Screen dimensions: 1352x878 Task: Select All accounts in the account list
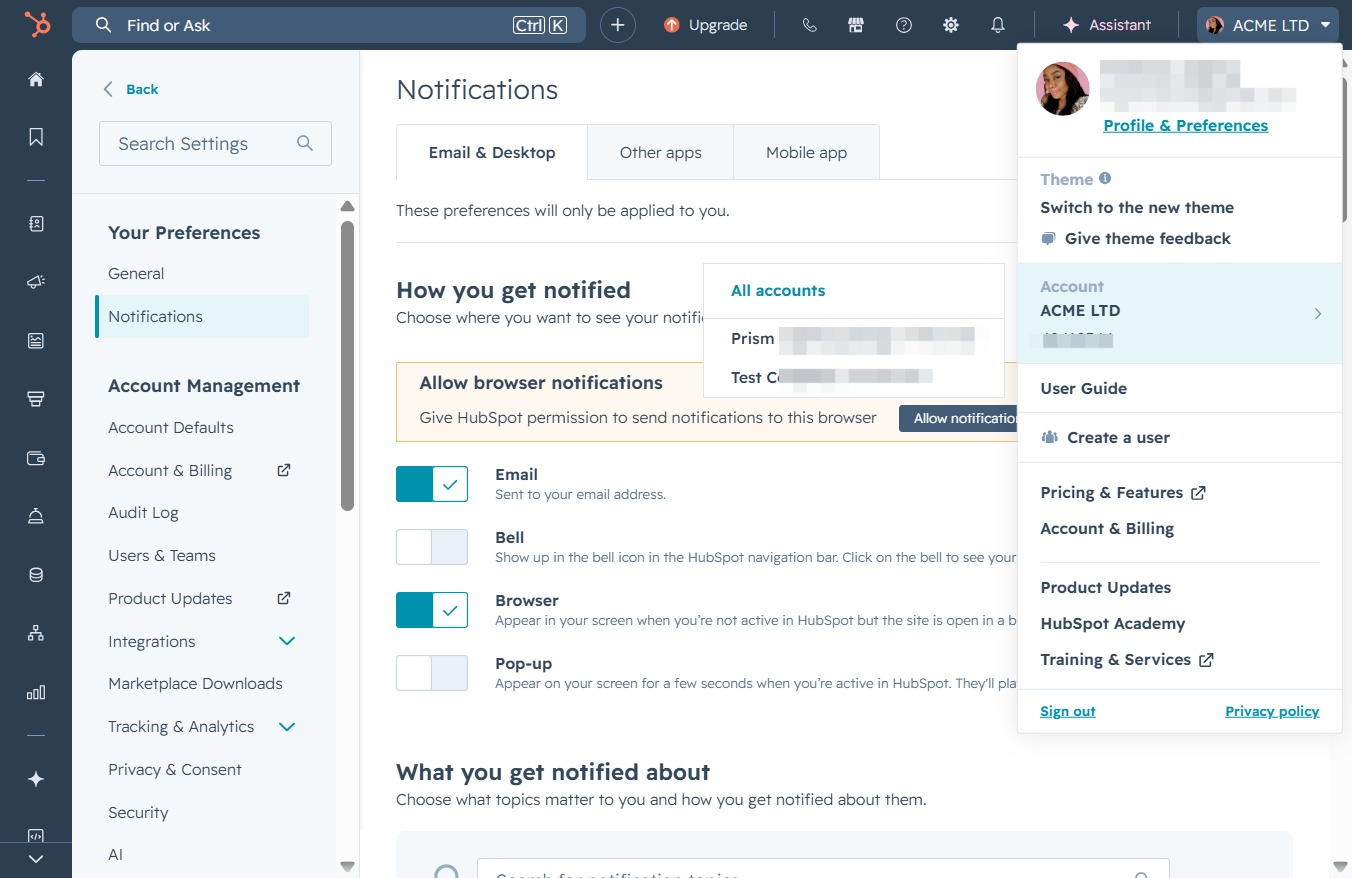[x=778, y=291]
